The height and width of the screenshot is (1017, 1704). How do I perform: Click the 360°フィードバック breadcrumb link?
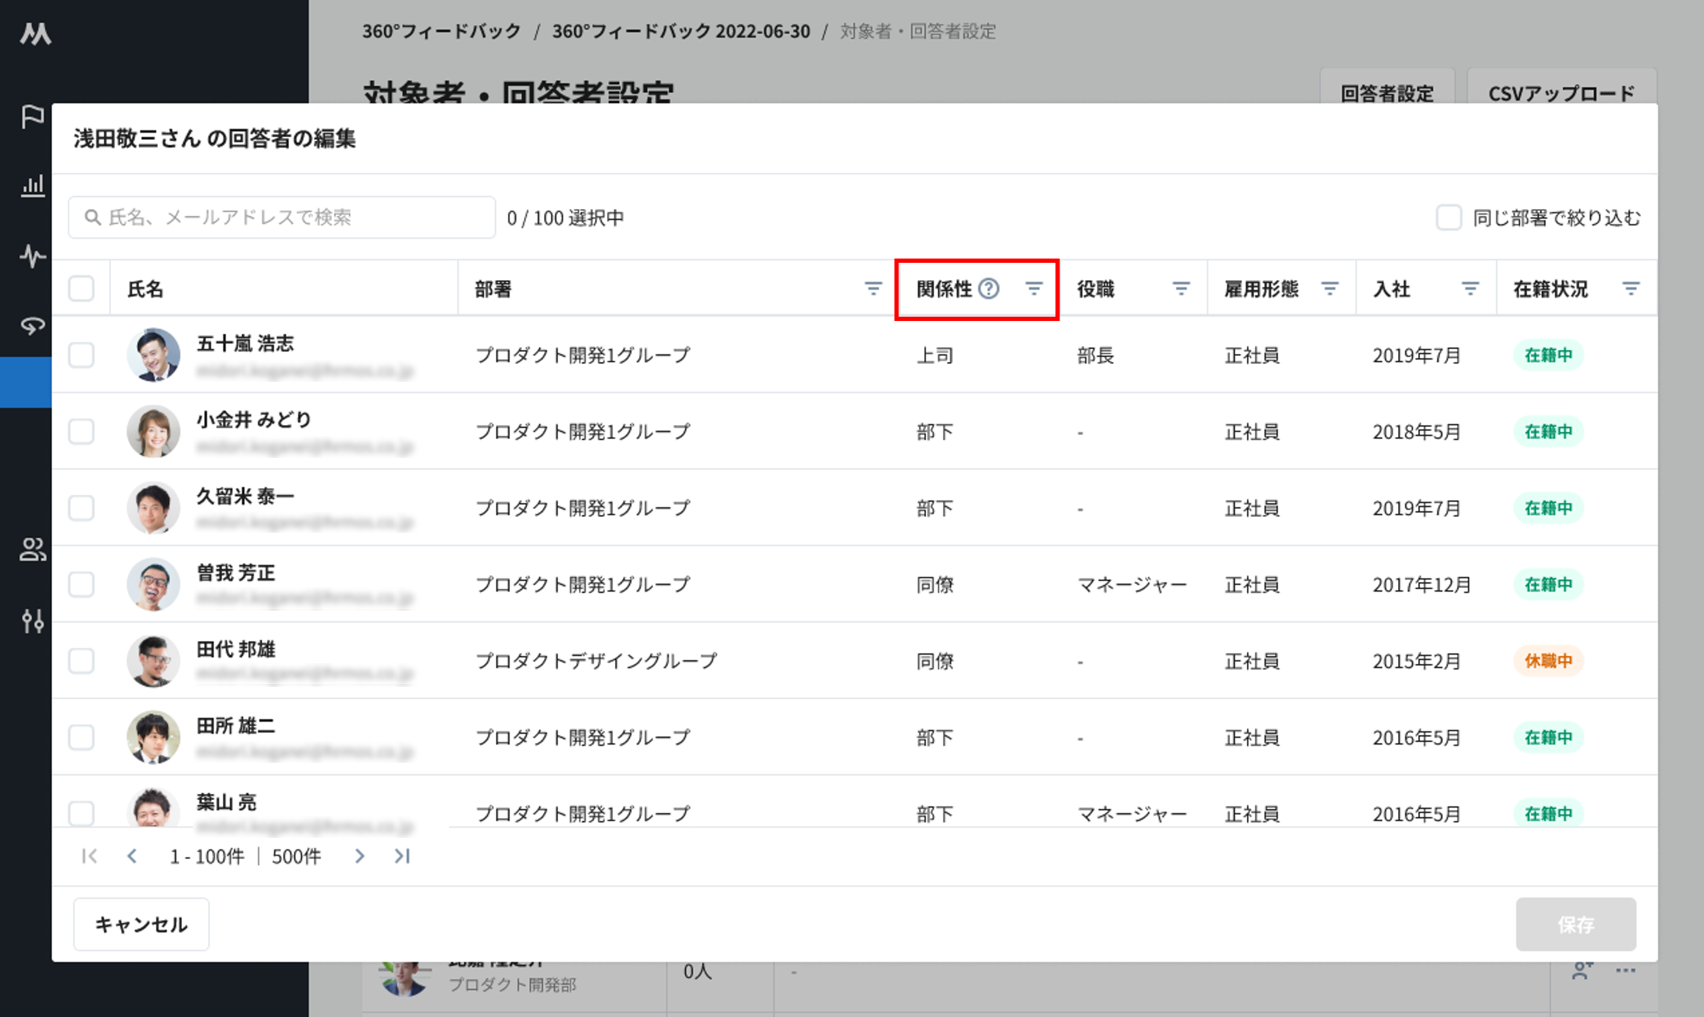(441, 31)
